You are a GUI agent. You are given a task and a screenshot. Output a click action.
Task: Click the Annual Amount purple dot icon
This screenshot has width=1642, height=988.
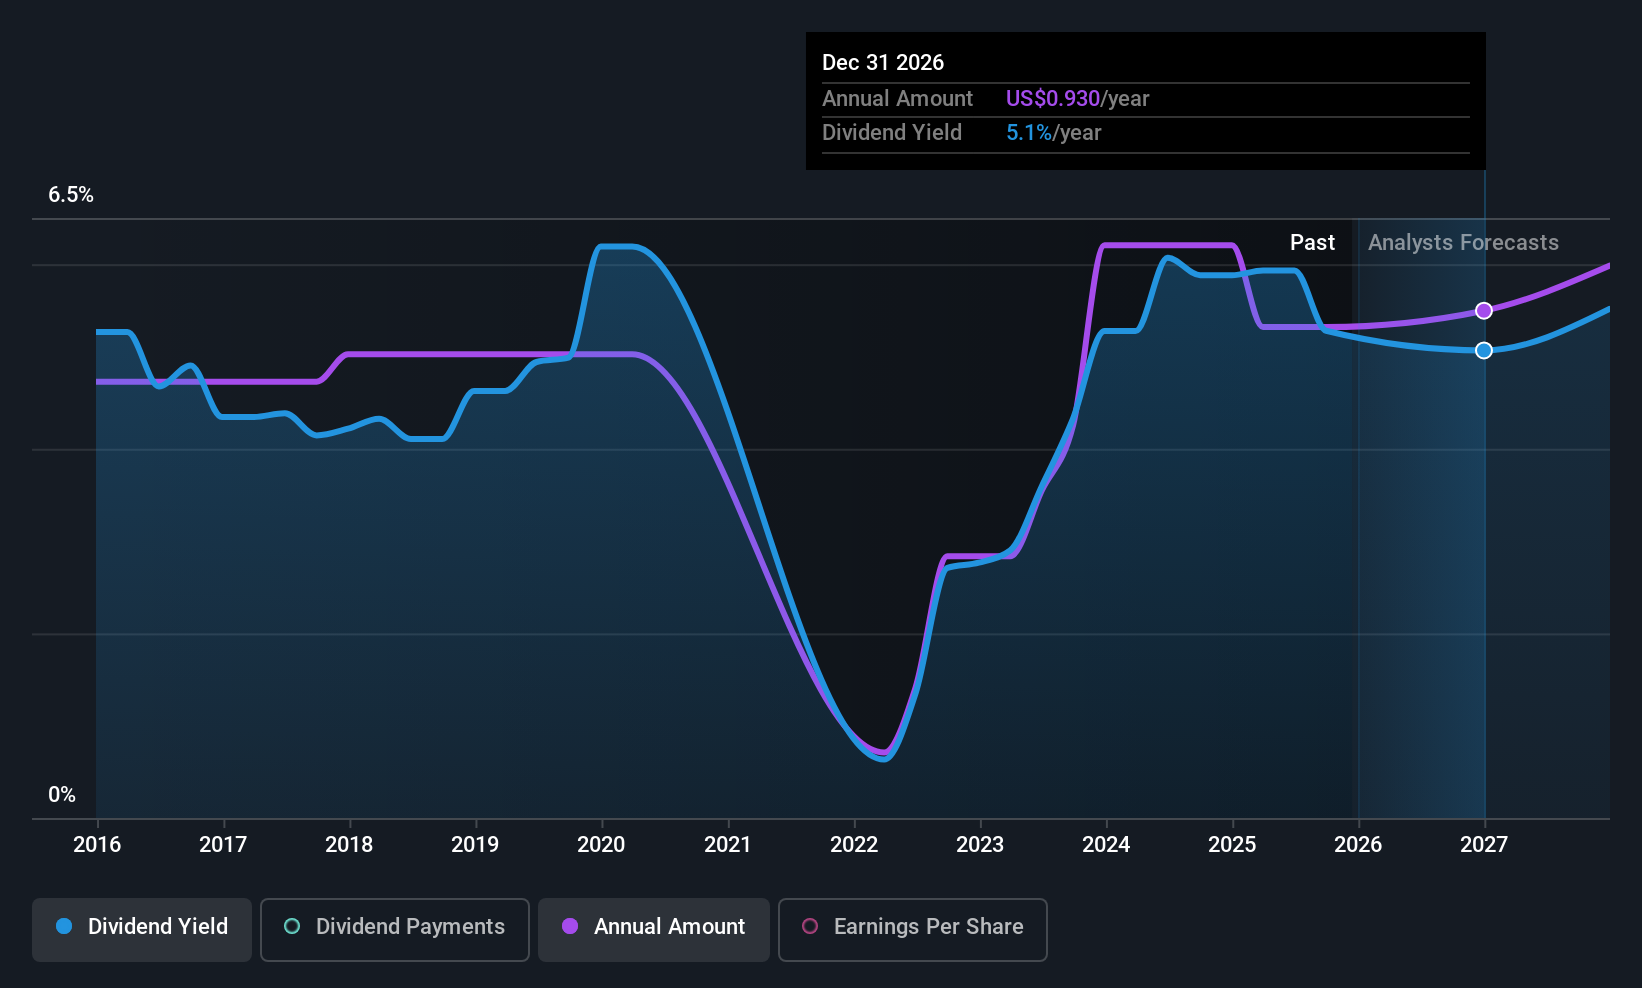[x=569, y=927]
